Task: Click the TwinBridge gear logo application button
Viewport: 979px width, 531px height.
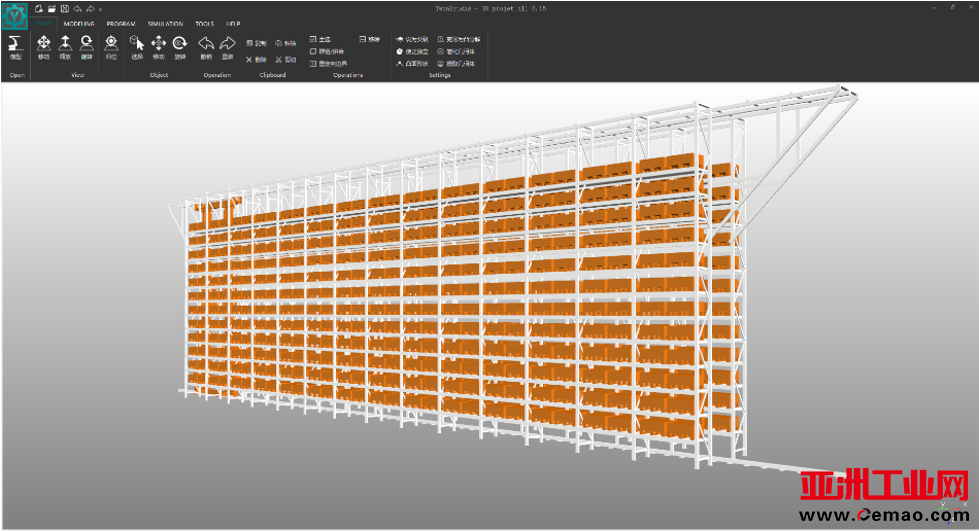Action: point(15,16)
